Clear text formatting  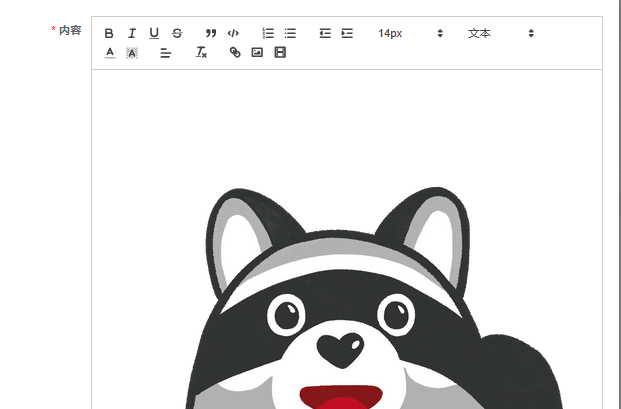tap(201, 52)
